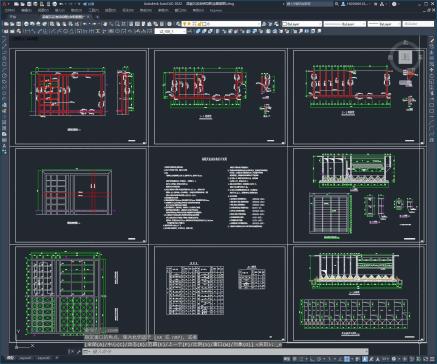Click the Help question mark icon

click(394, 4)
